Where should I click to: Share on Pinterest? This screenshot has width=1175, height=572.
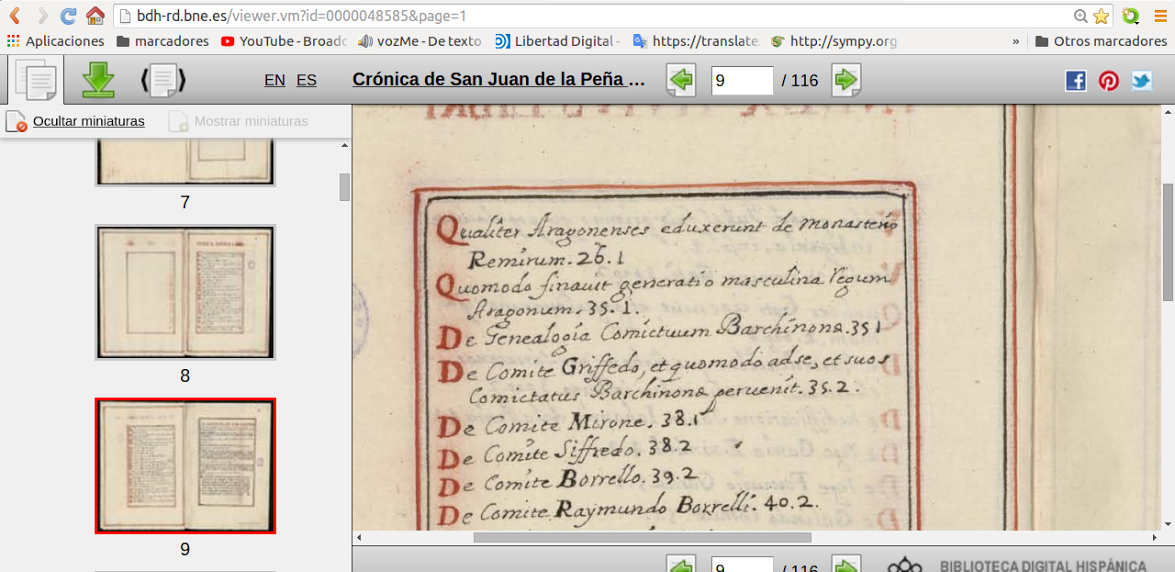click(x=1108, y=80)
